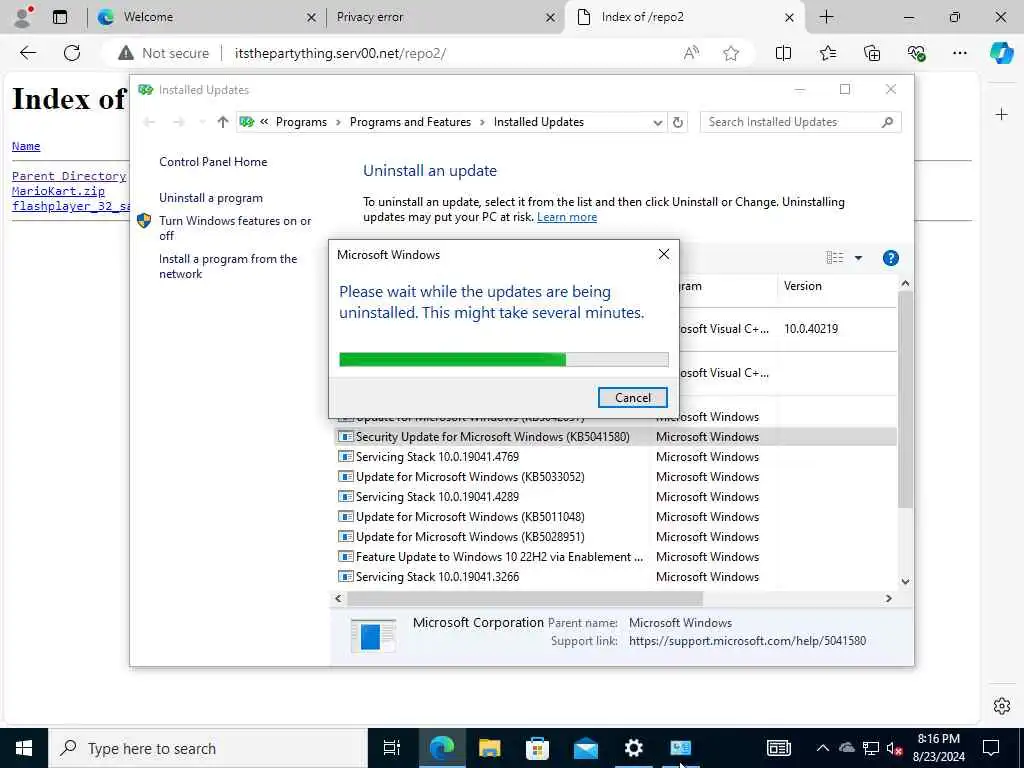Open Edge Settings and more menu
This screenshot has width=1024, height=768.
point(959,53)
